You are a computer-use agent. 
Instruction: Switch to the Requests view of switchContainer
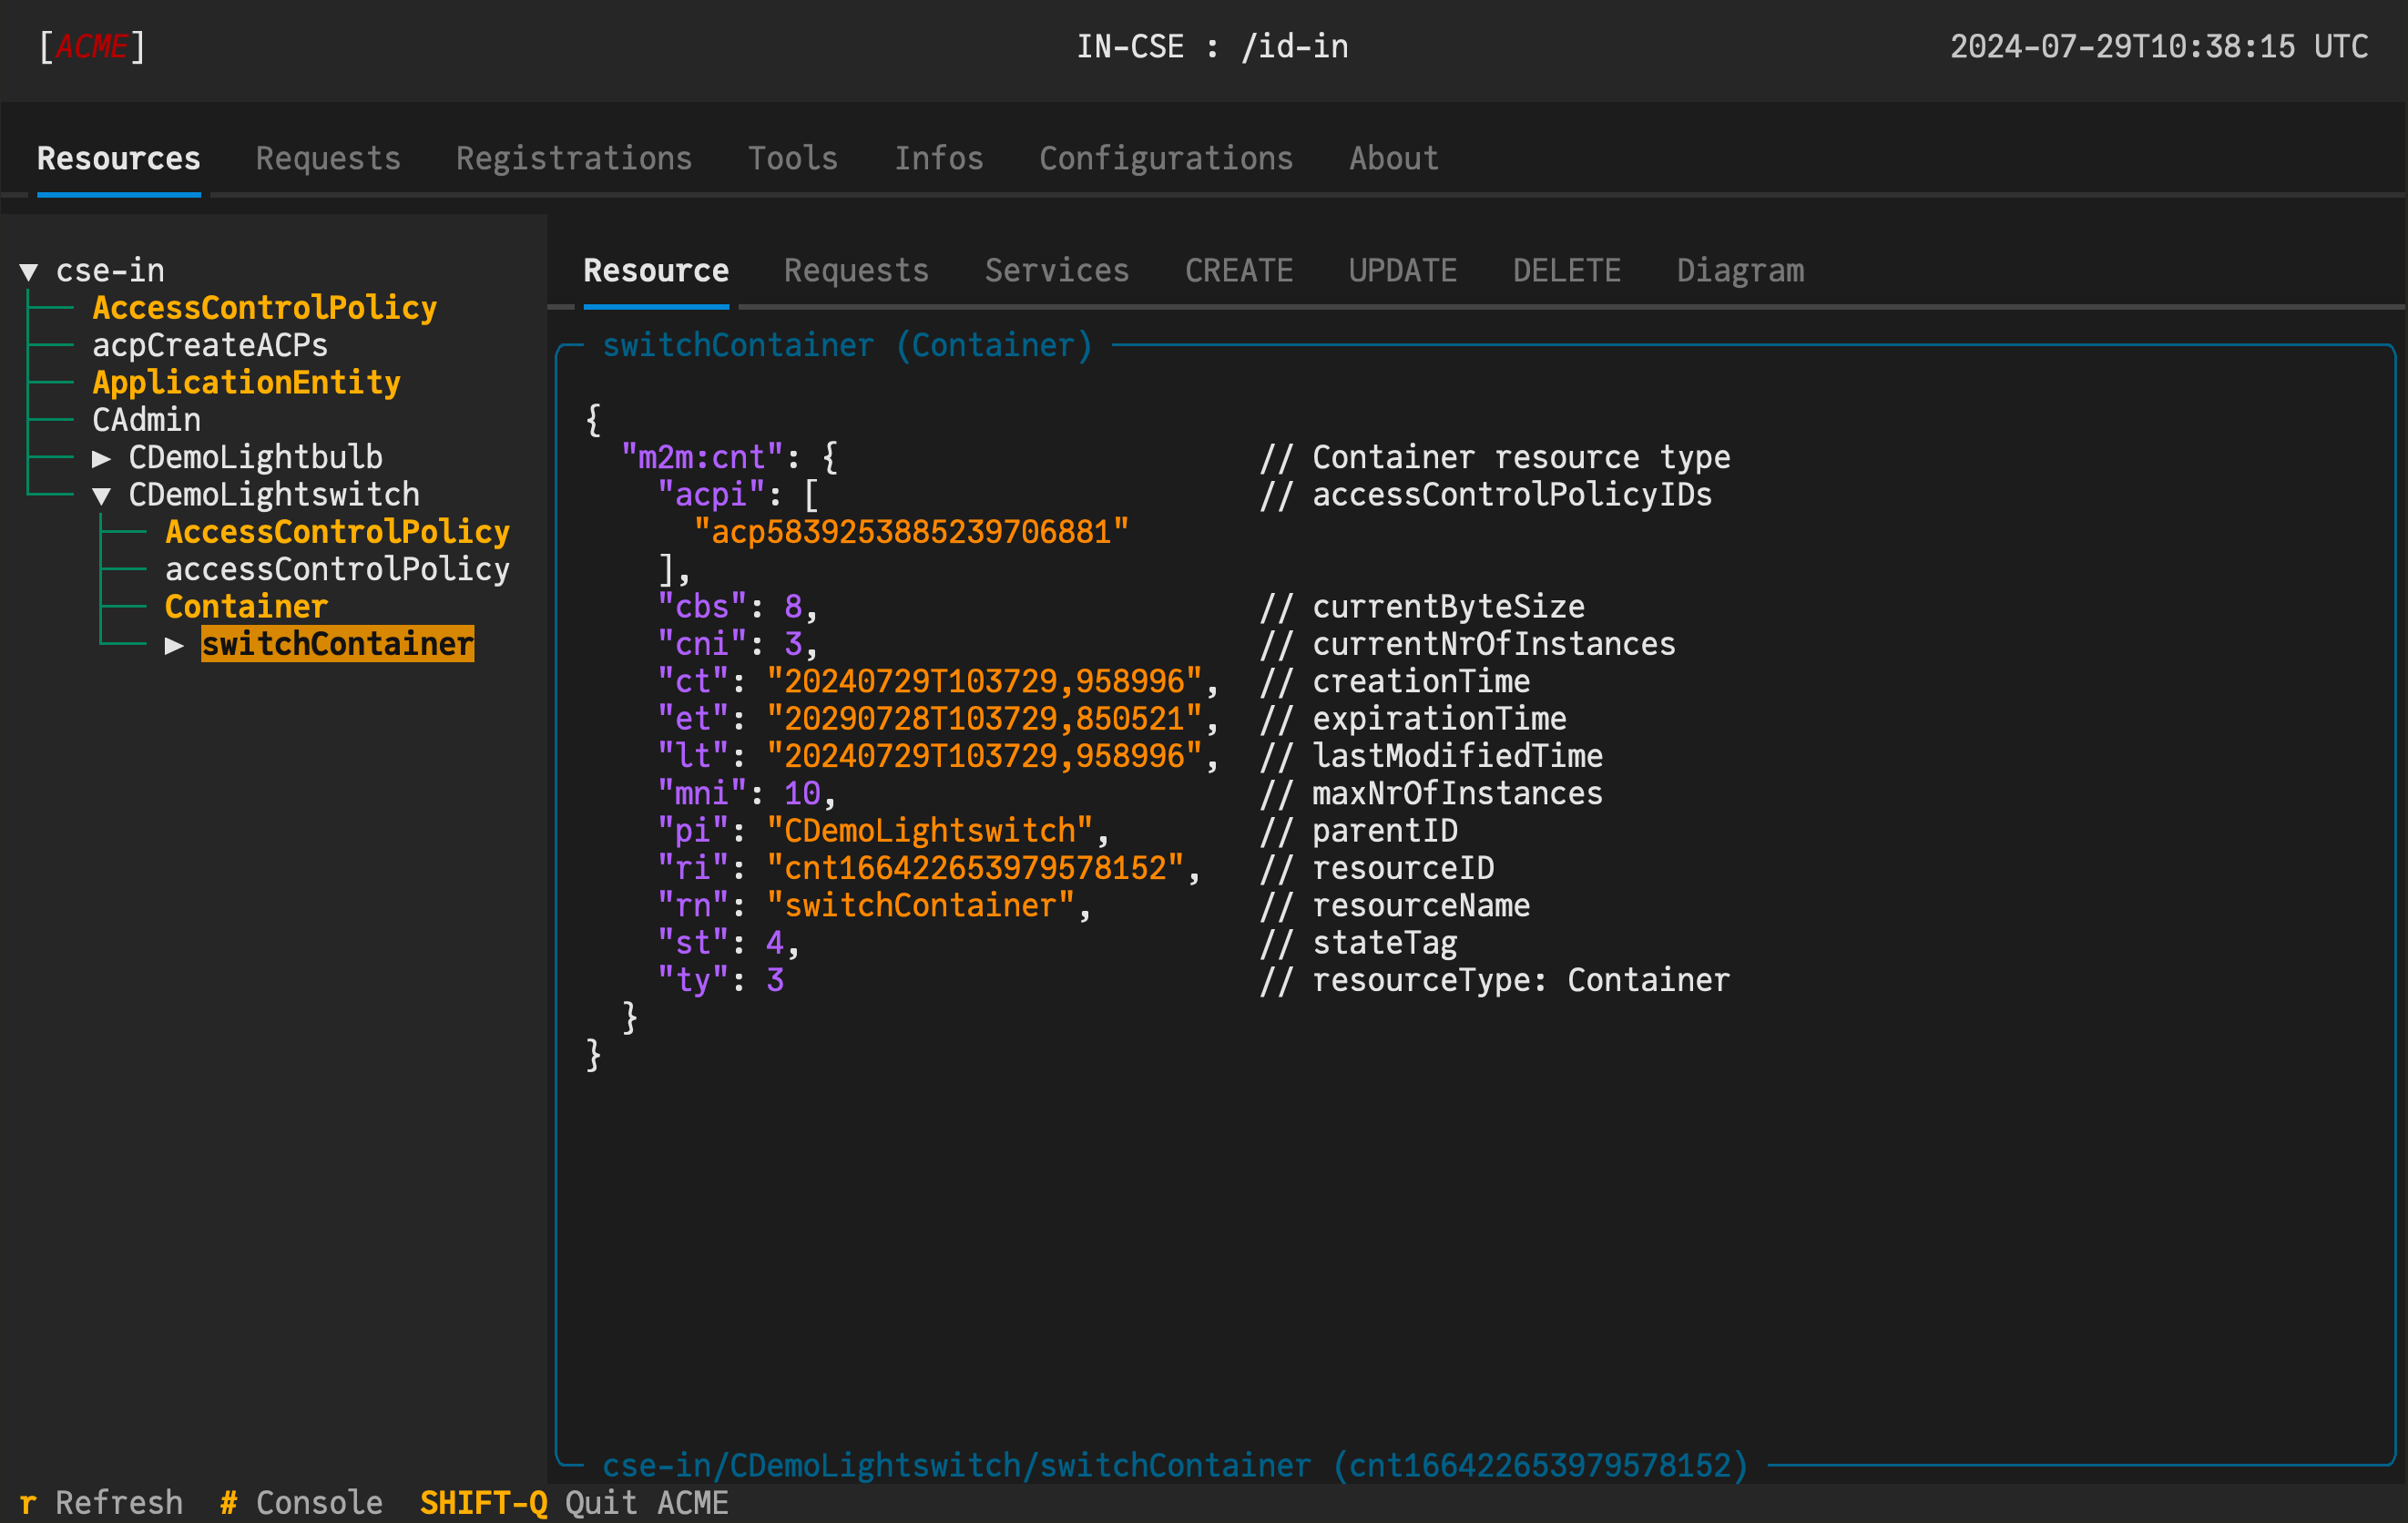856,270
